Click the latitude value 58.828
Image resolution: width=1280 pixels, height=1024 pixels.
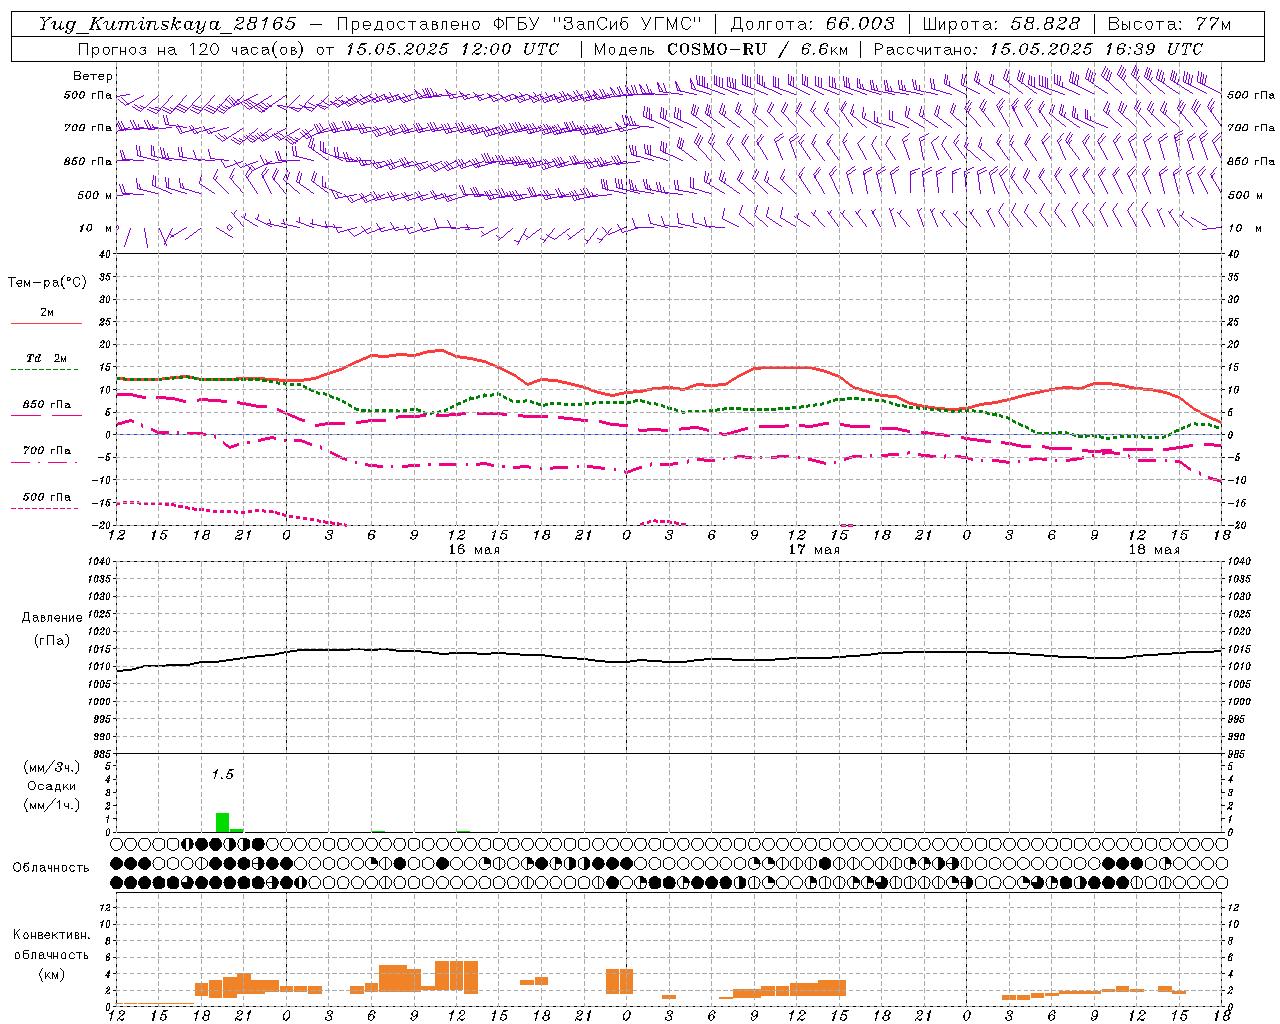pos(1046,24)
